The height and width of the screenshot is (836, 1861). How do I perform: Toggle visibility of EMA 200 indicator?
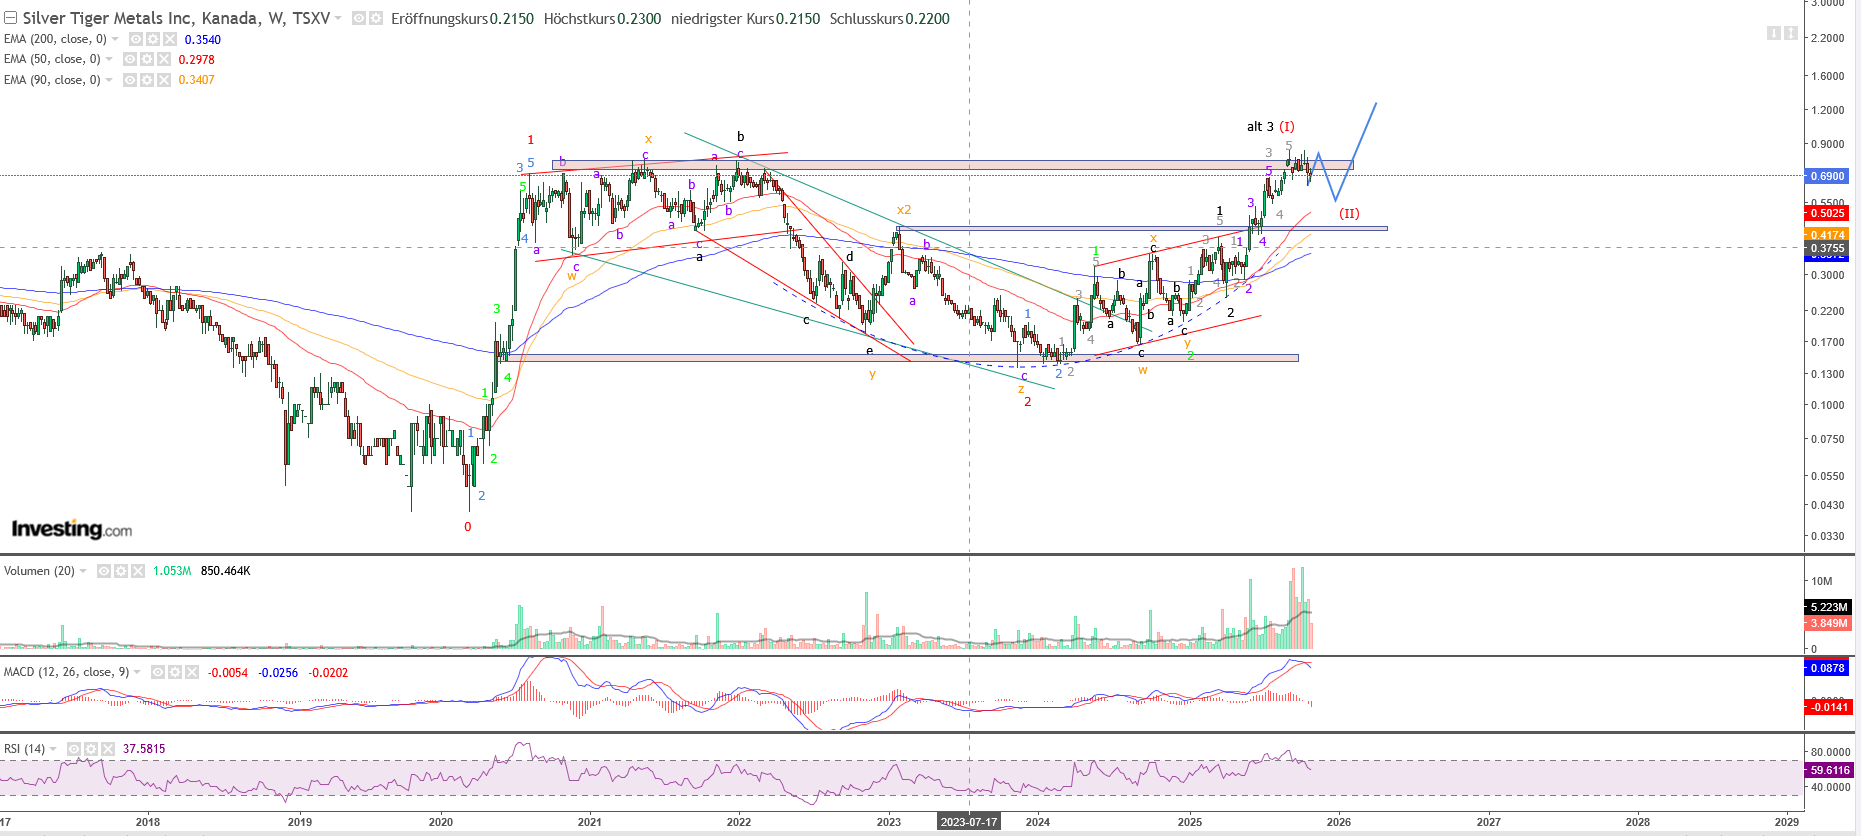click(x=136, y=39)
